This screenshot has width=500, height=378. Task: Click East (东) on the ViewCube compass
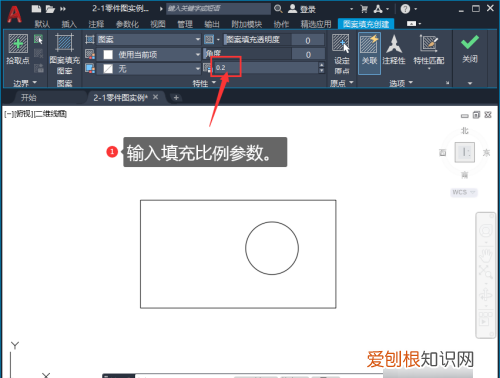click(x=486, y=153)
